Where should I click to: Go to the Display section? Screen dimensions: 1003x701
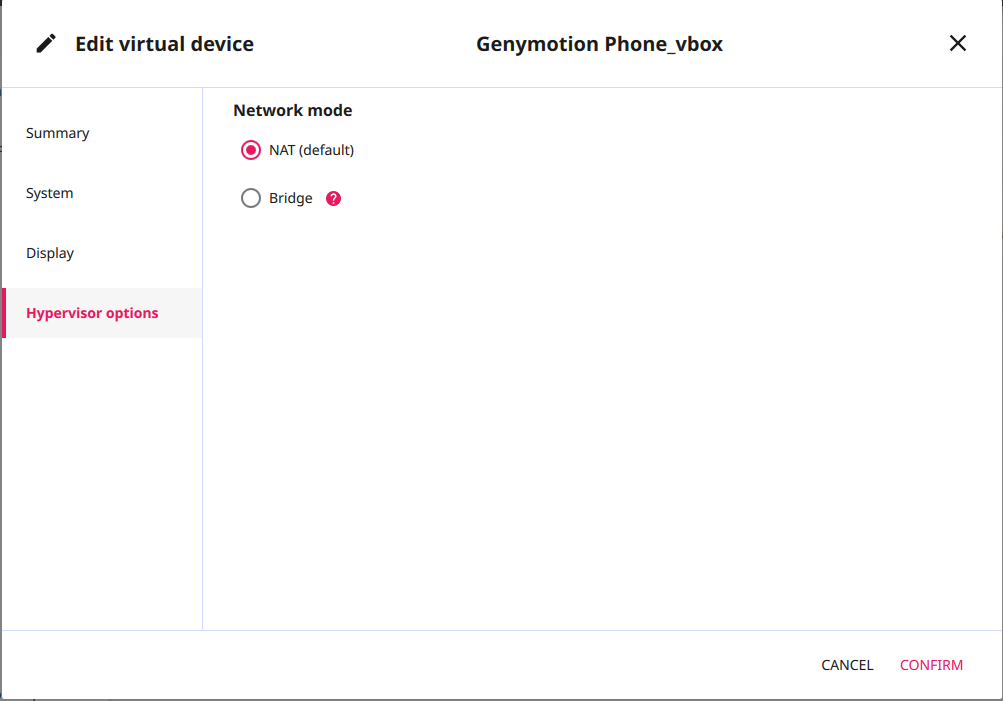50,253
